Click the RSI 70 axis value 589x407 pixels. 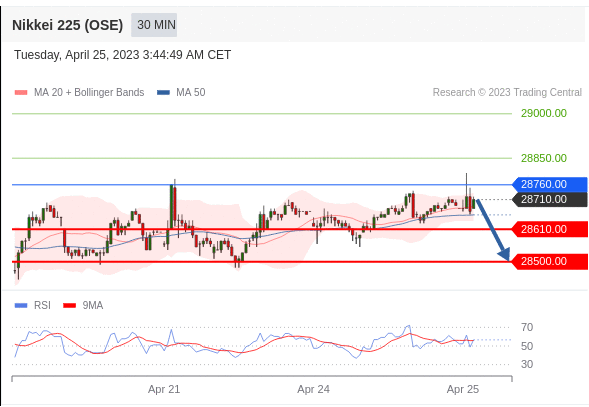tap(527, 327)
